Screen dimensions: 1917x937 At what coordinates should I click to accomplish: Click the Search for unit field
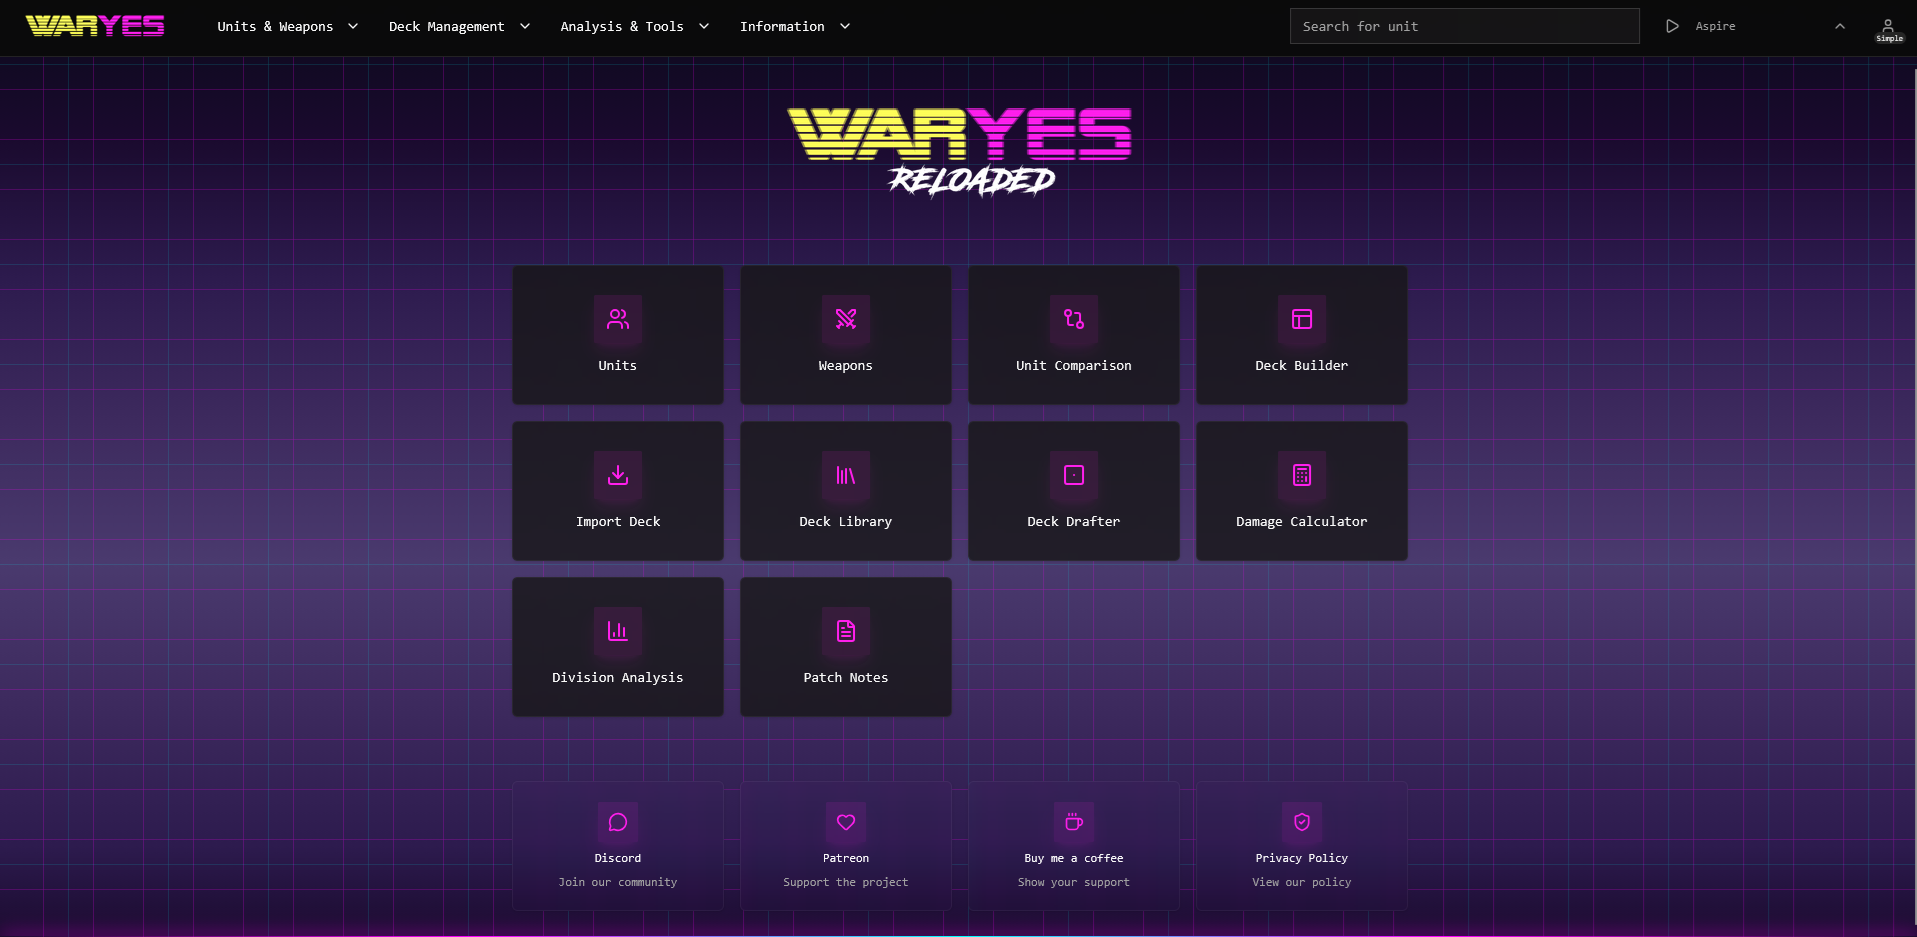[x=1463, y=26]
